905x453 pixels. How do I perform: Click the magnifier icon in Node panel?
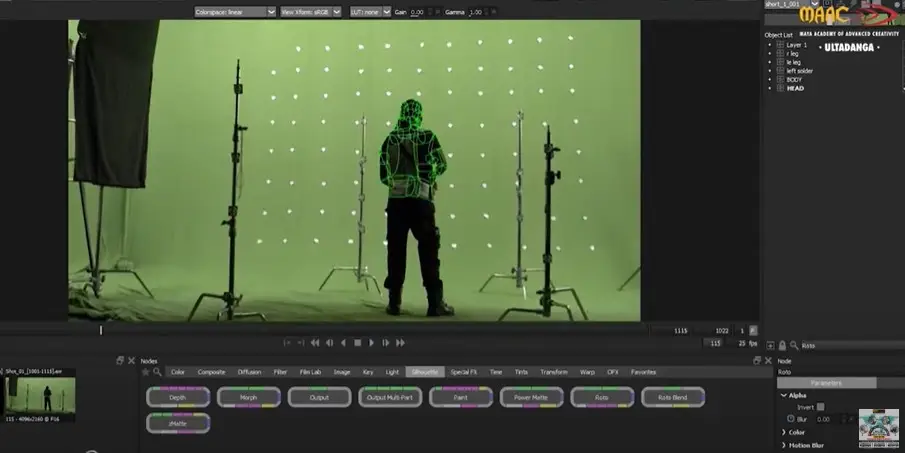click(x=794, y=345)
